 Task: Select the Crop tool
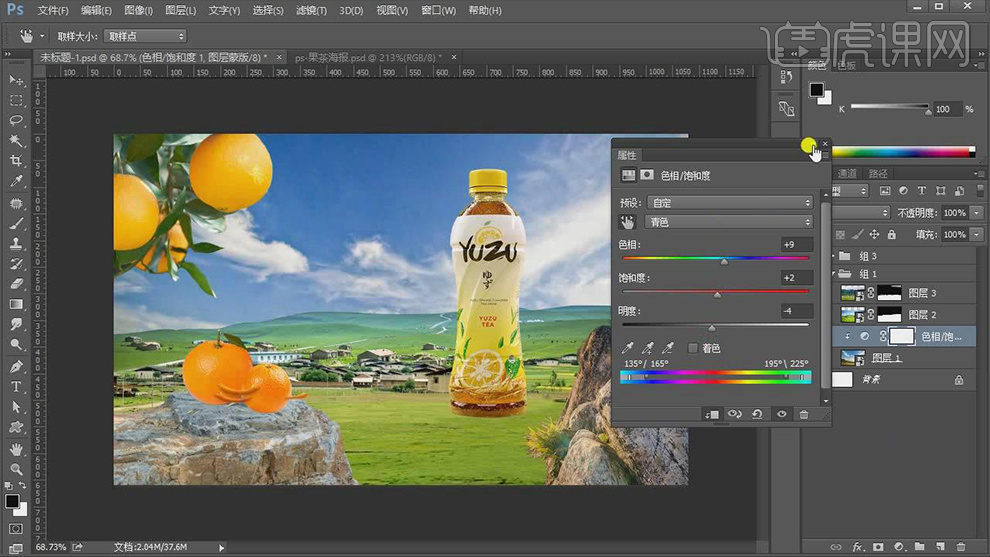(x=16, y=161)
